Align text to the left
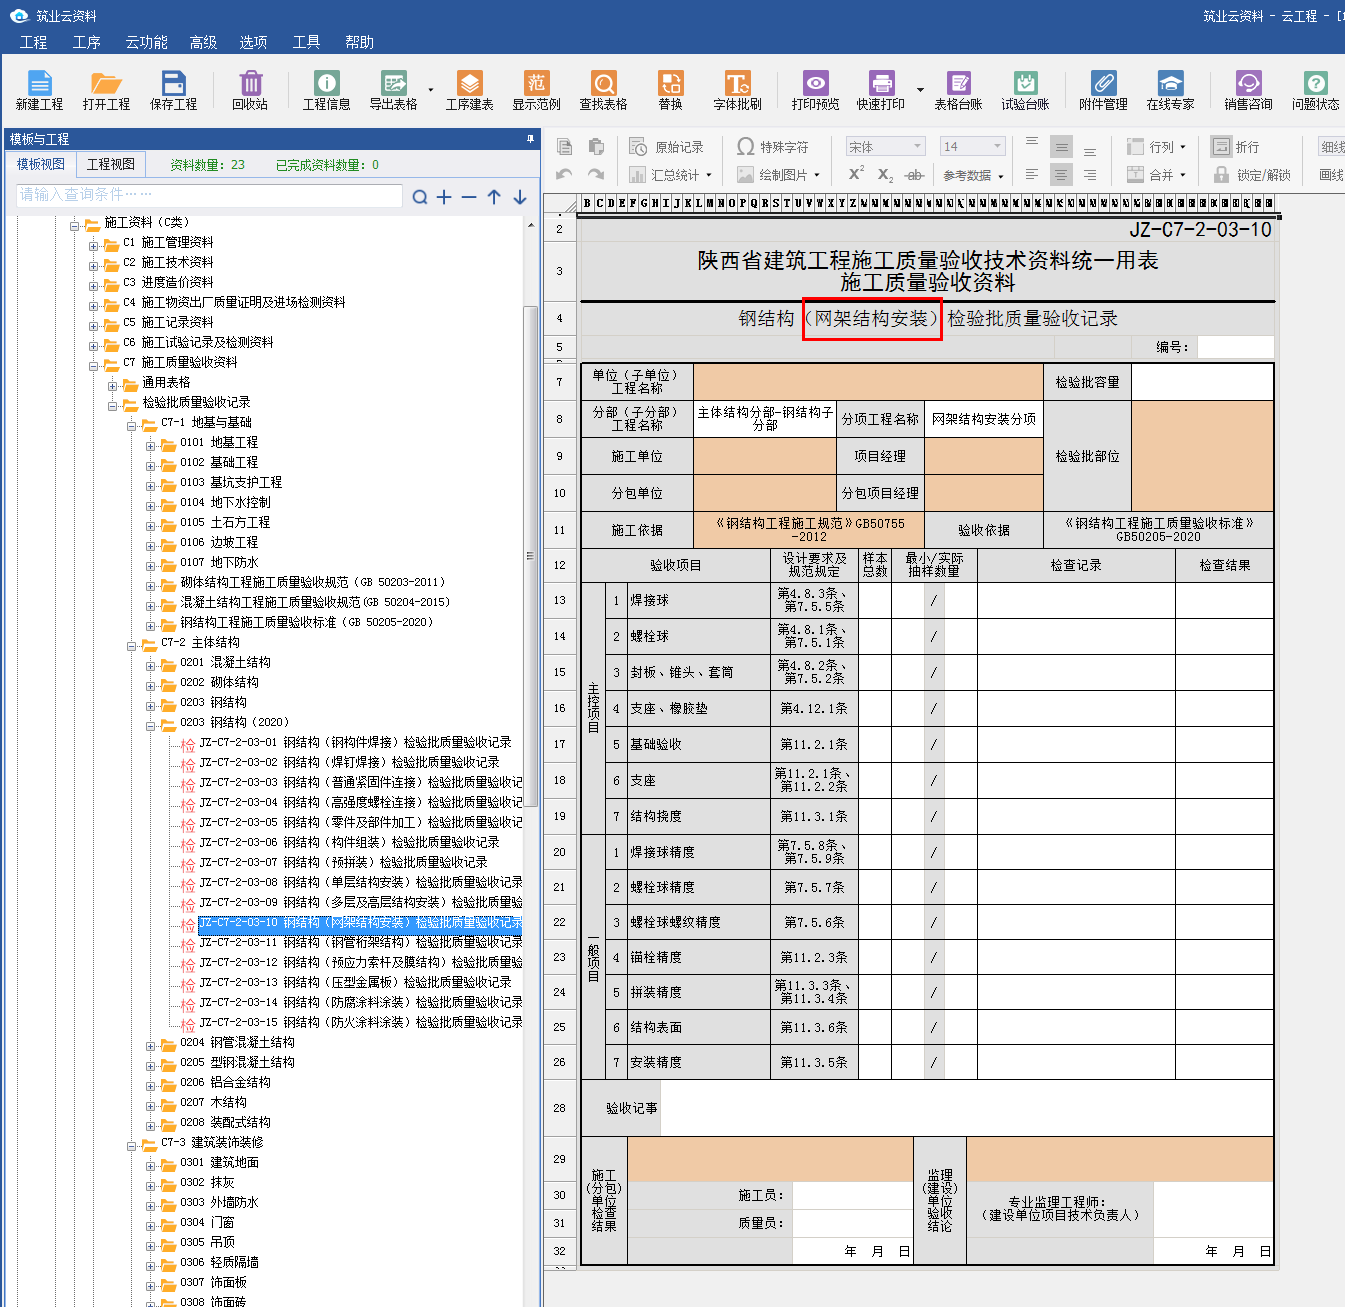Image resolution: width=1345 pixels, height=1307 pixels. 1032,175
